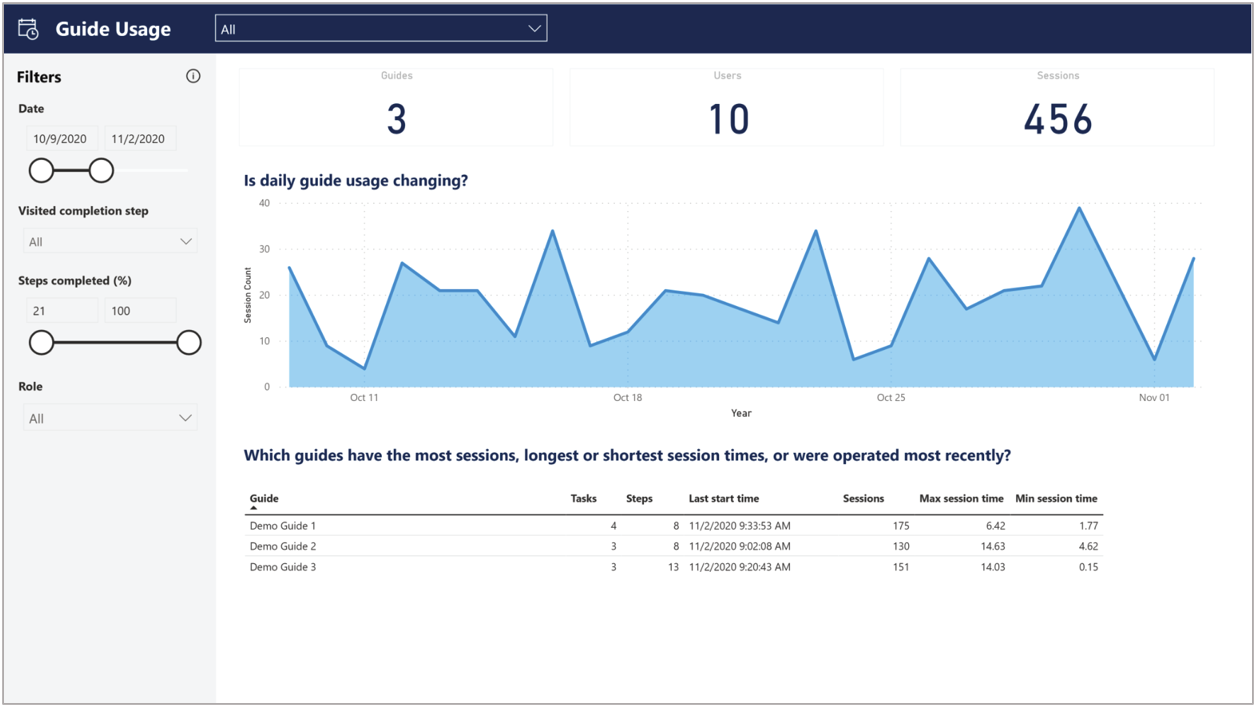Click the info icon next to Filters

(x=193, y=75)
